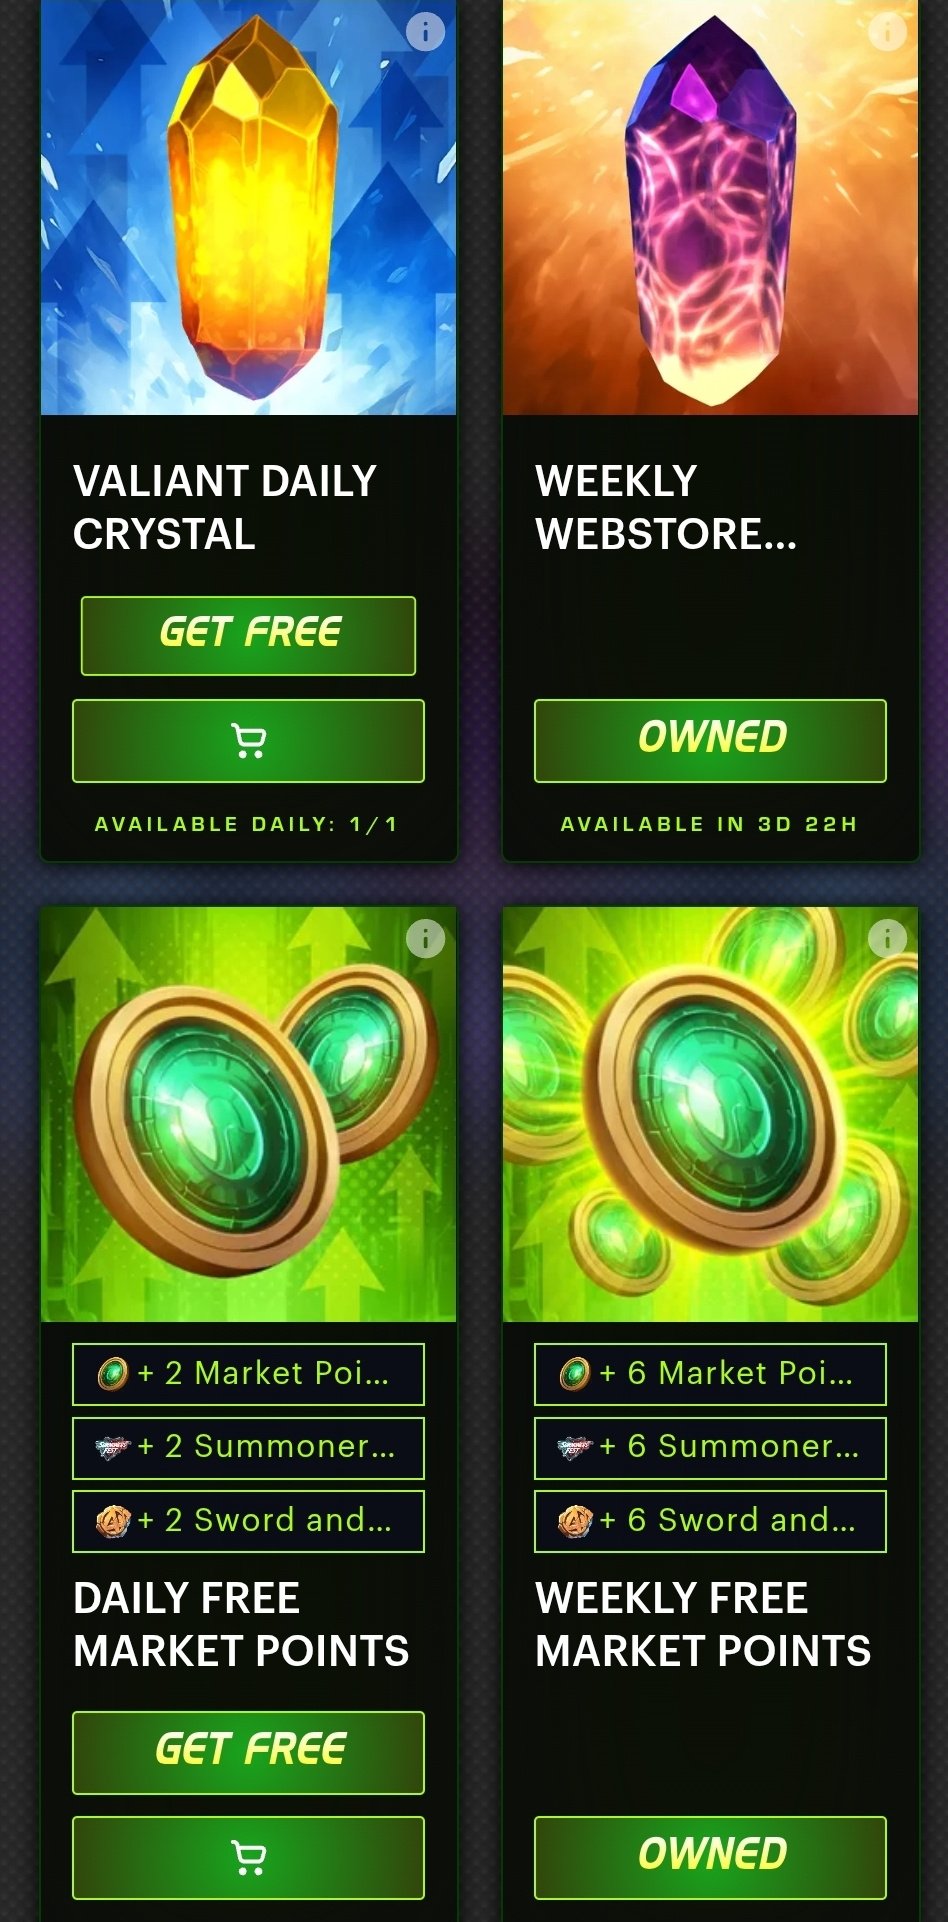Select the +6 Market Points reward row
Screen dimensions: 948x1922
coord(710,1374)
